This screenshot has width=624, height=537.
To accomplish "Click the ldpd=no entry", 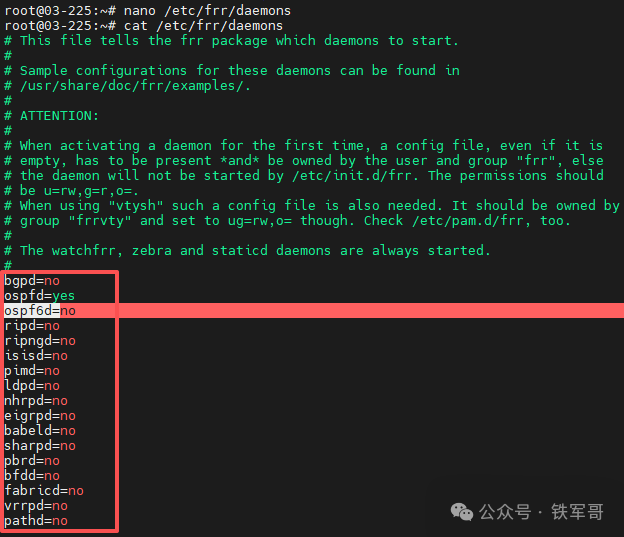I will (x=32, y=386).
